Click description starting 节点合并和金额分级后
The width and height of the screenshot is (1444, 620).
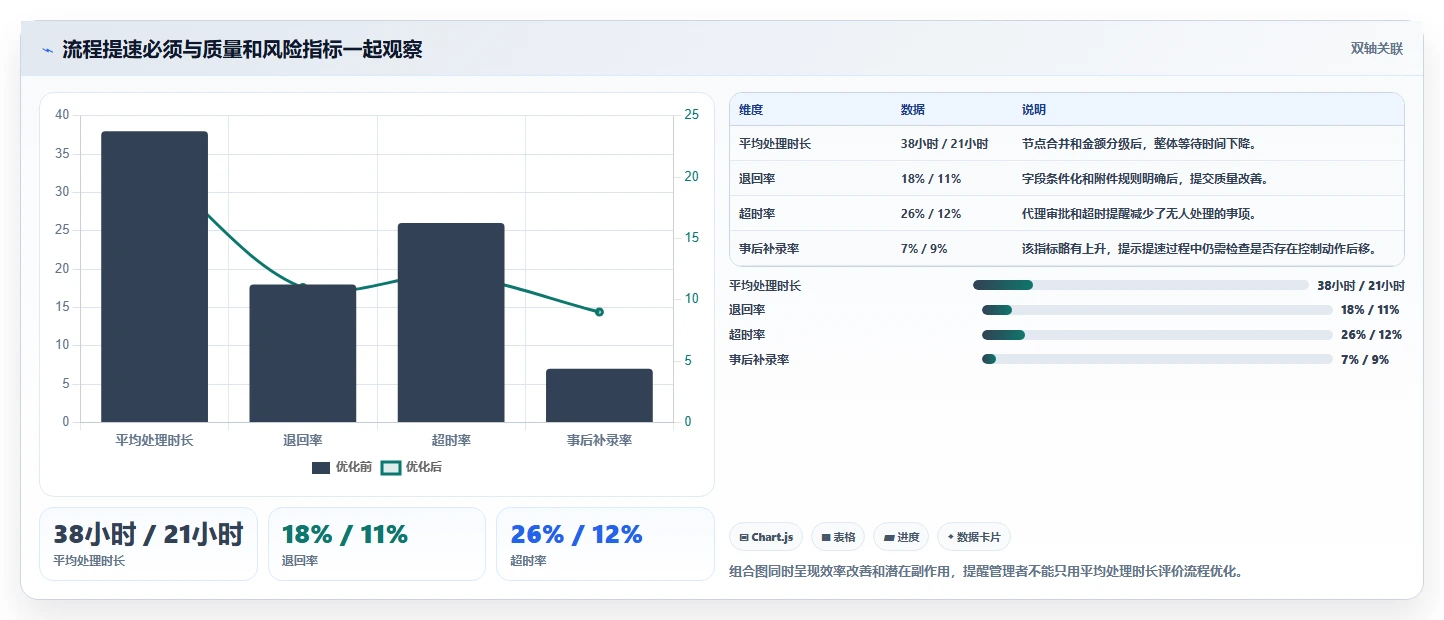pyautogui.click(x=1139, y=144)
